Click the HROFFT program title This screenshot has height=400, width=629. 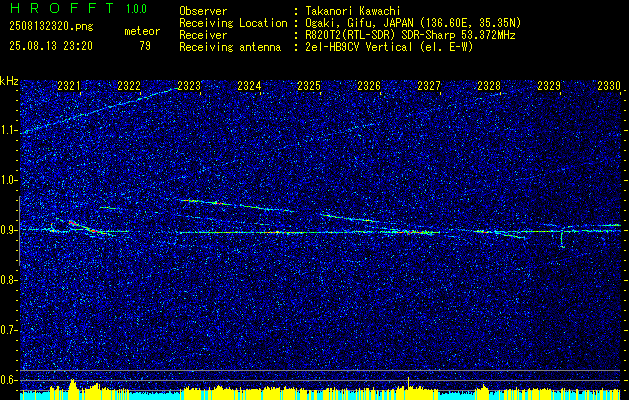point(62,8)
